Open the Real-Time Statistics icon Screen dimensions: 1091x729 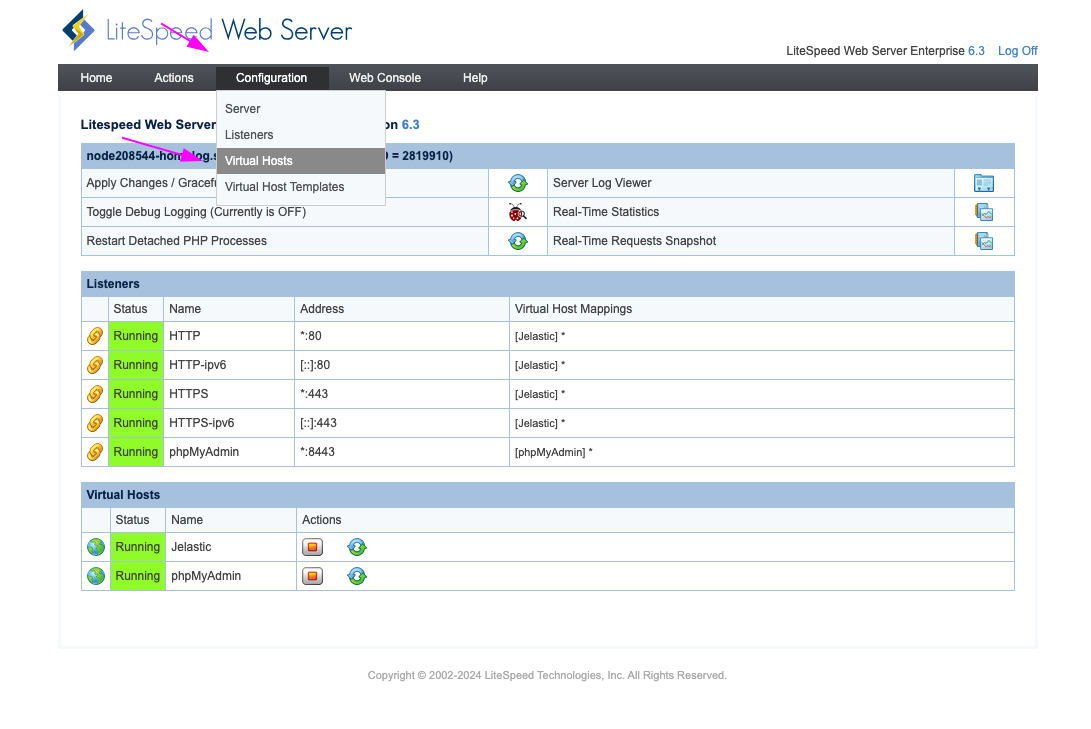click(984, 212)
